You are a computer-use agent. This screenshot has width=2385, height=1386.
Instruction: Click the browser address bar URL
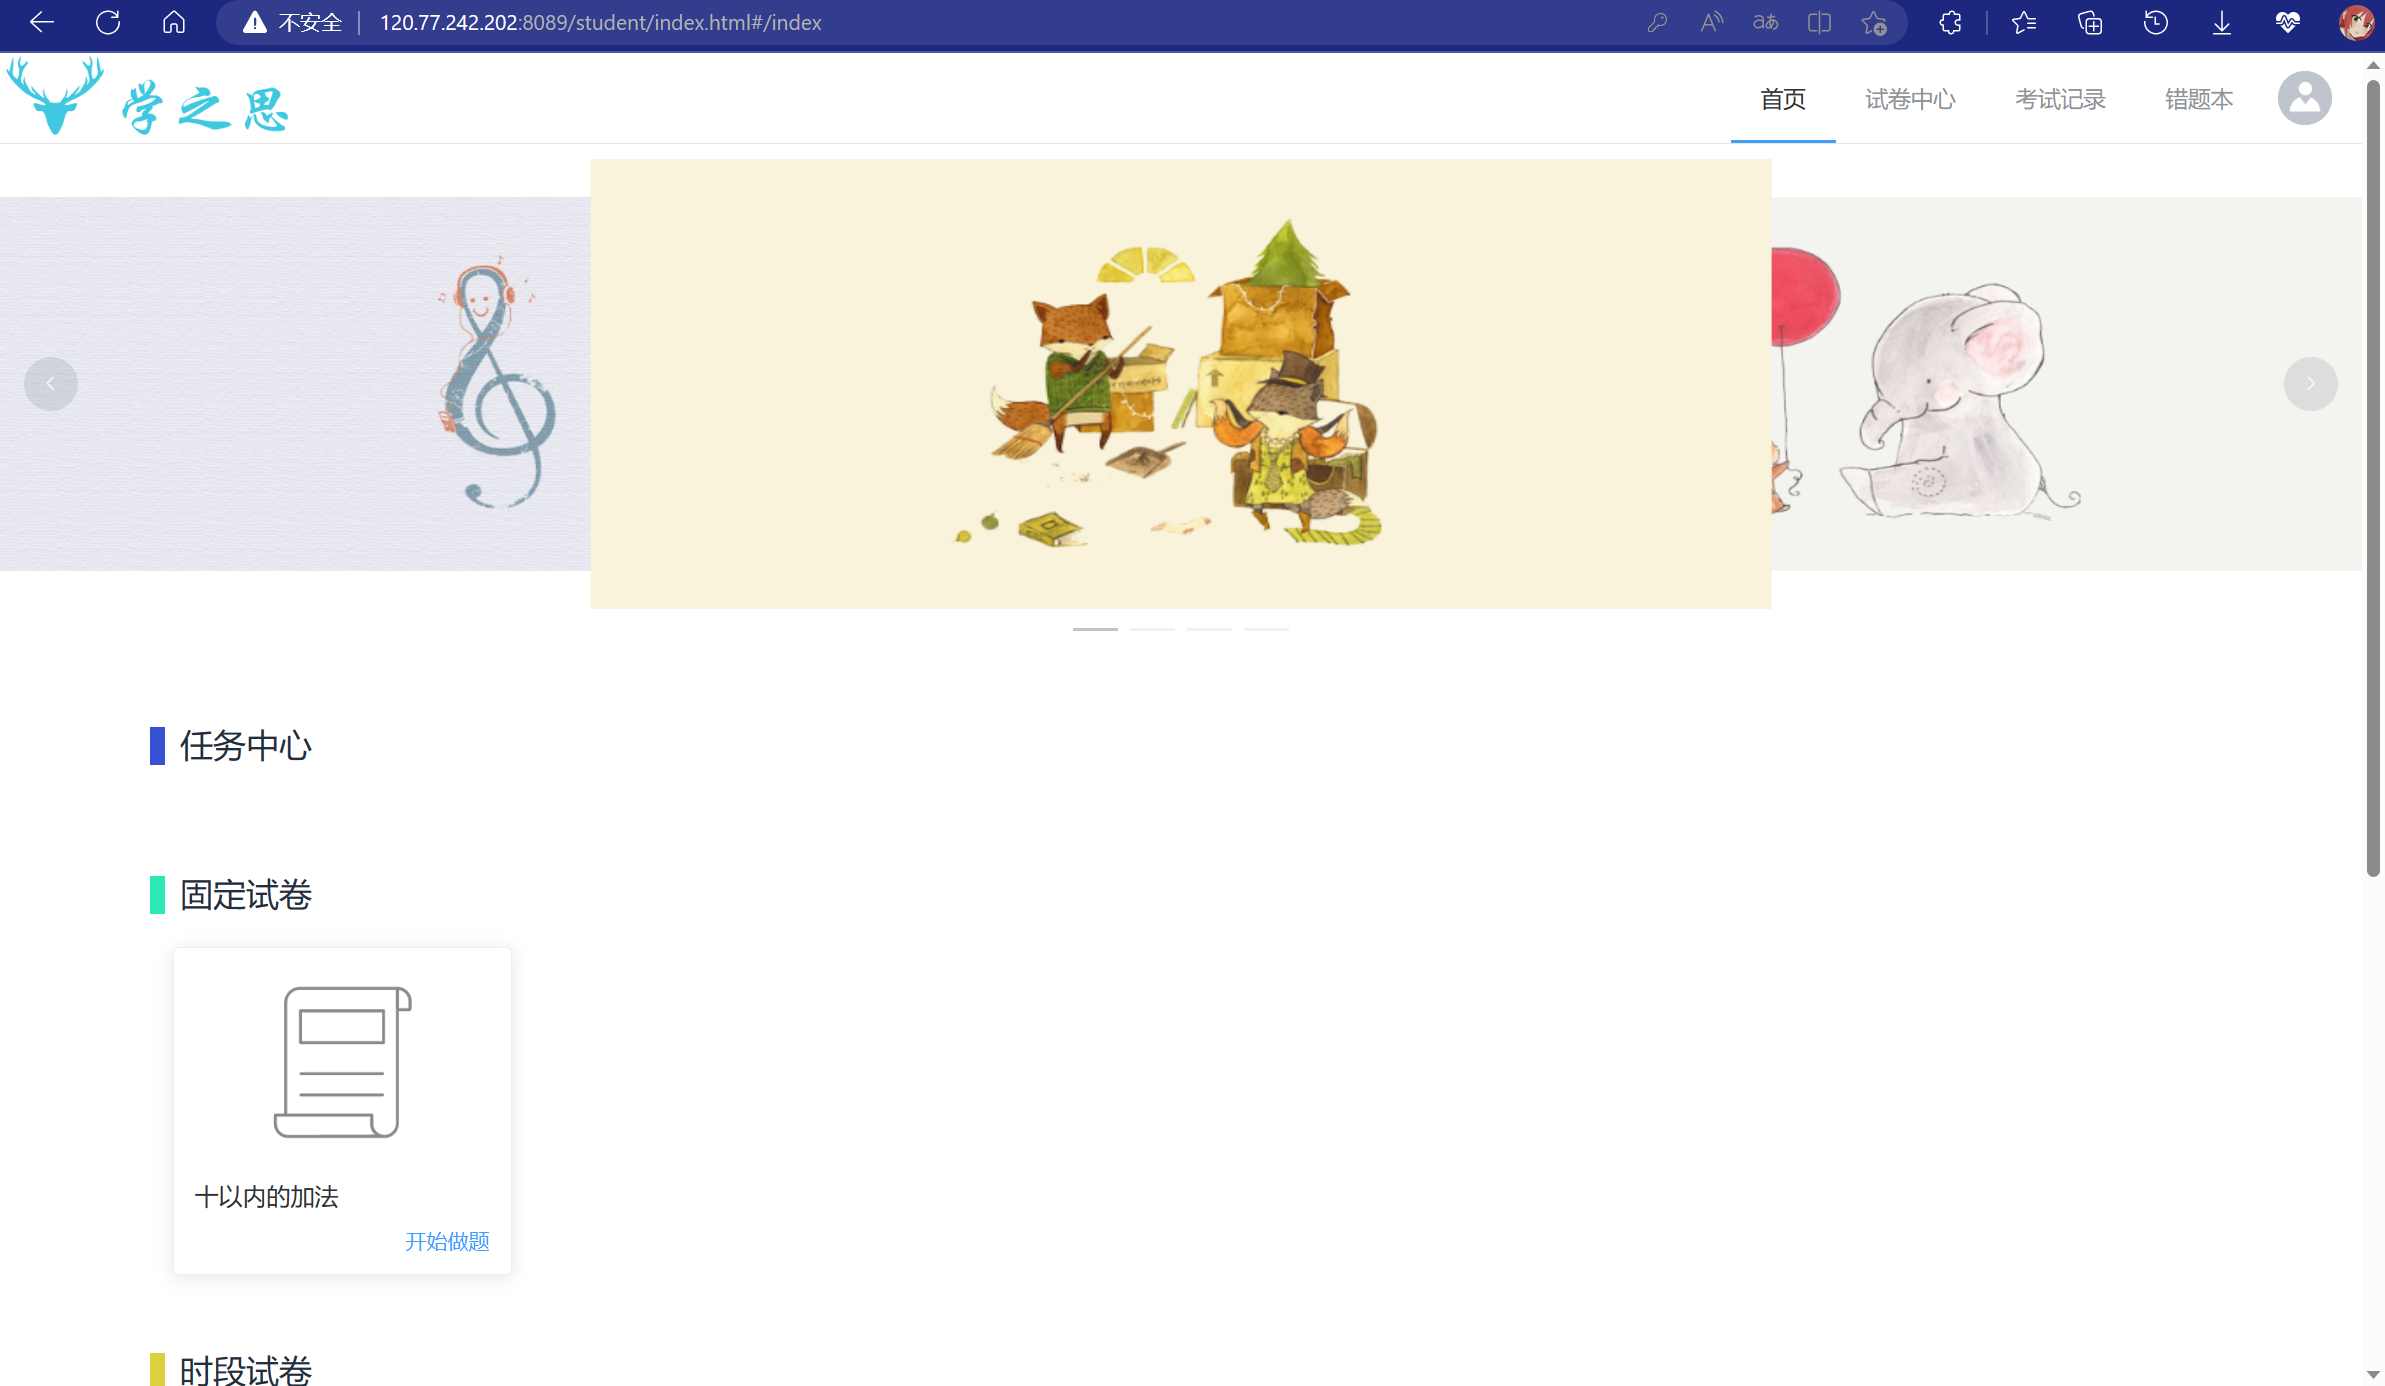(x=600, y=22)
